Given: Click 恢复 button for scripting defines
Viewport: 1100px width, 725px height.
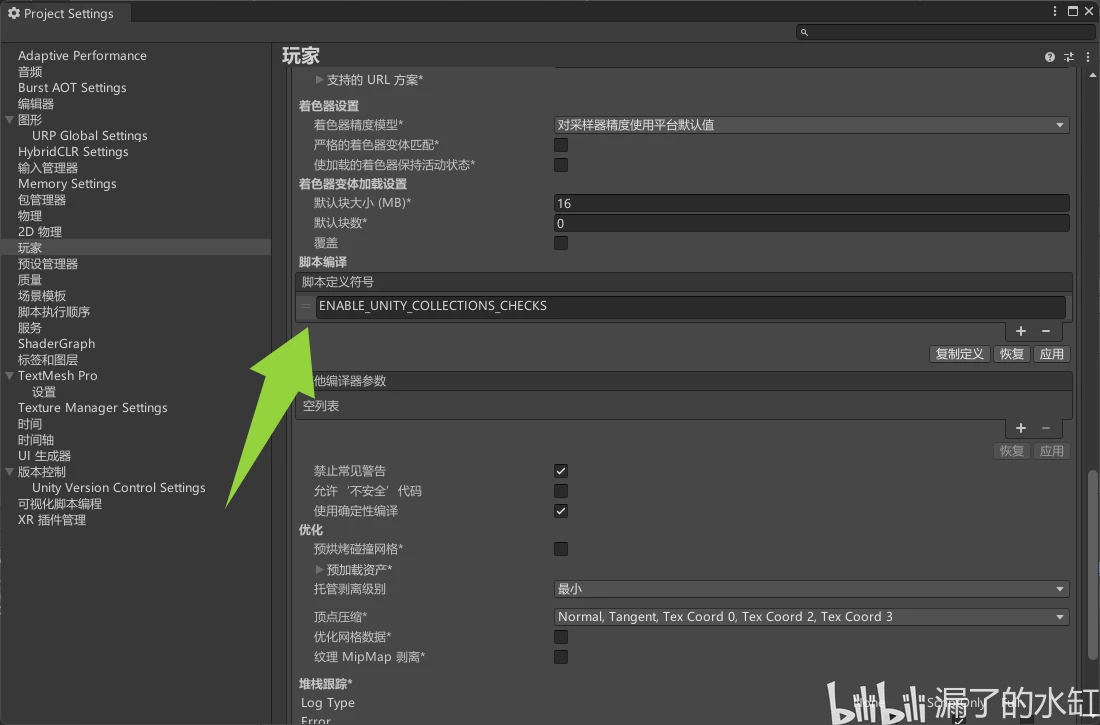Looking at the screenshot, I should coord(1012,354).
